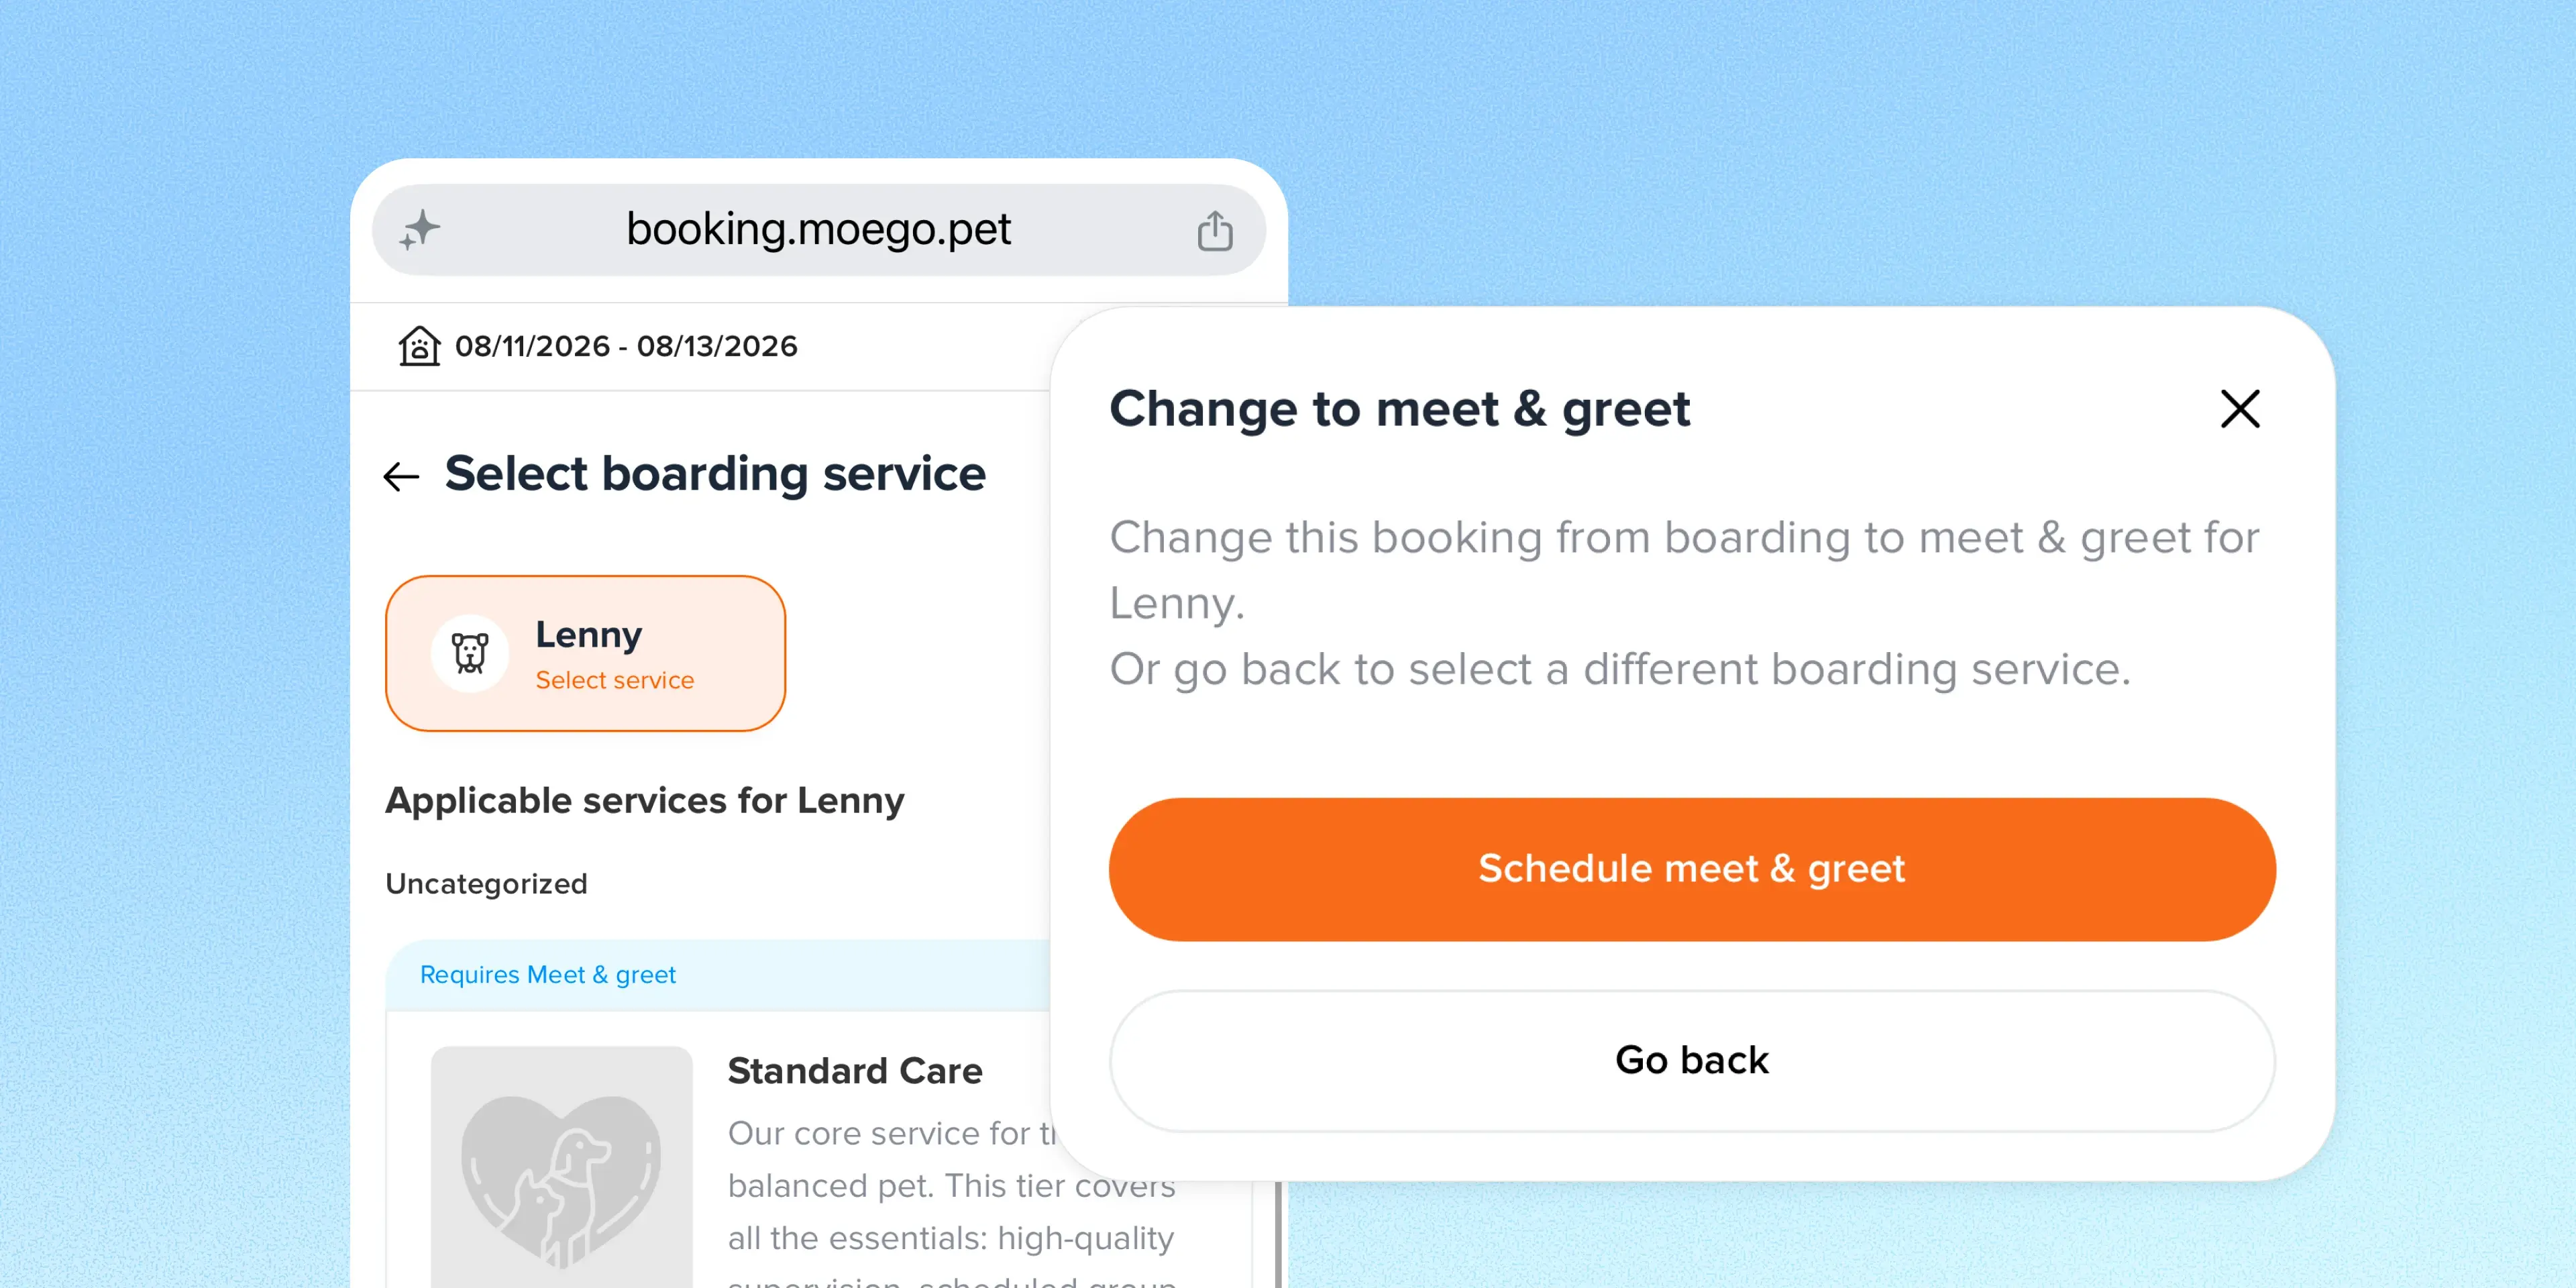Click the Go back button
Screen dimensions: 2576x1288
point(1692,1060)
